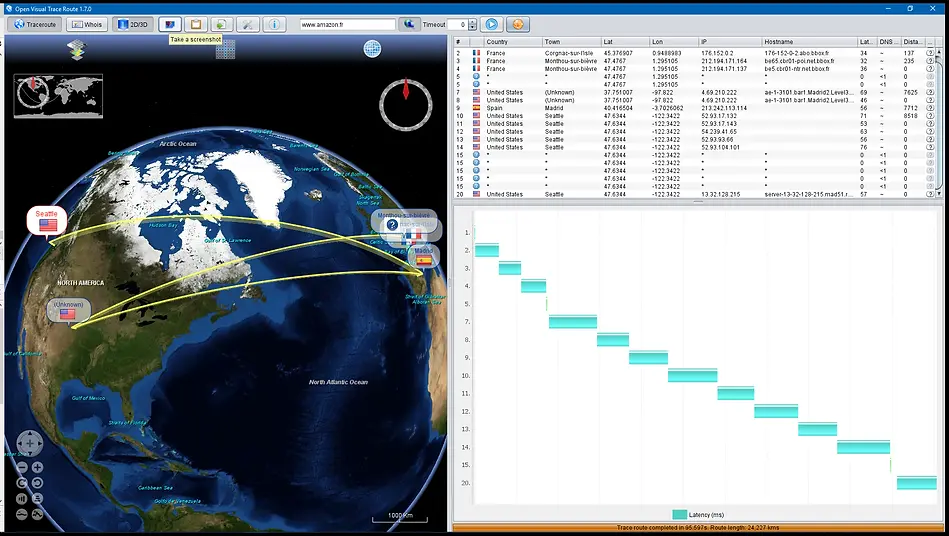
Task: Sort table by the Town column header
Action: click(572, 42)
